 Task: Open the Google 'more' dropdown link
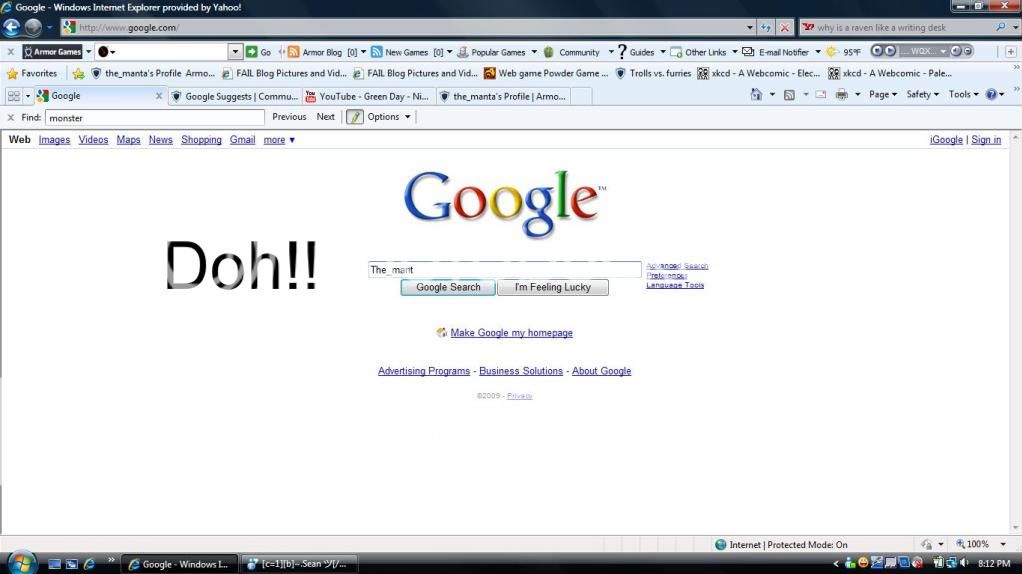(x=279, y=140)
